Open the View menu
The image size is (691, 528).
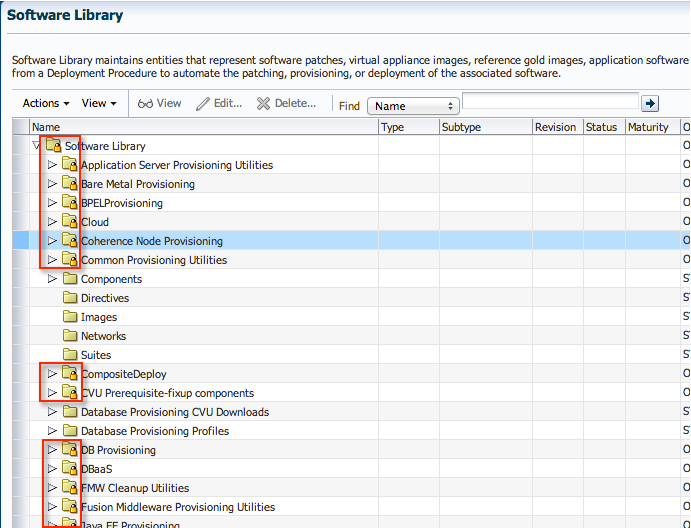[99, 103]
